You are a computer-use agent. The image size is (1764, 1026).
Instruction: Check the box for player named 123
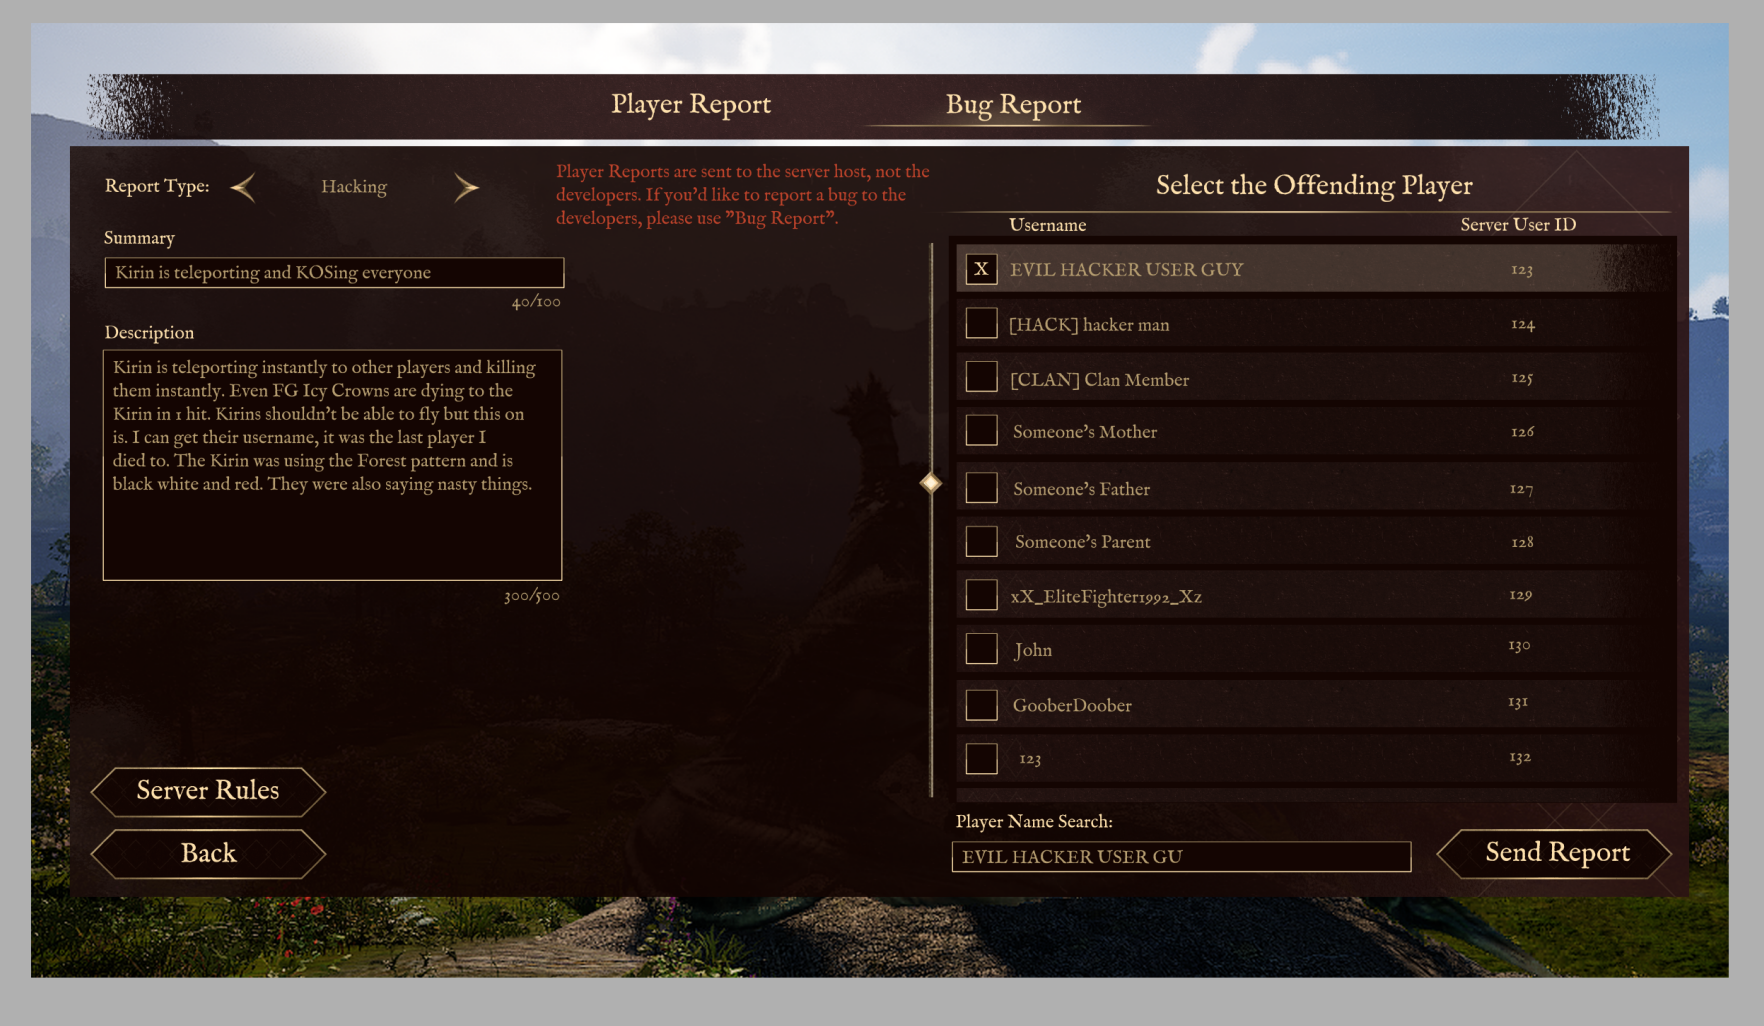(x=981, y=758)
